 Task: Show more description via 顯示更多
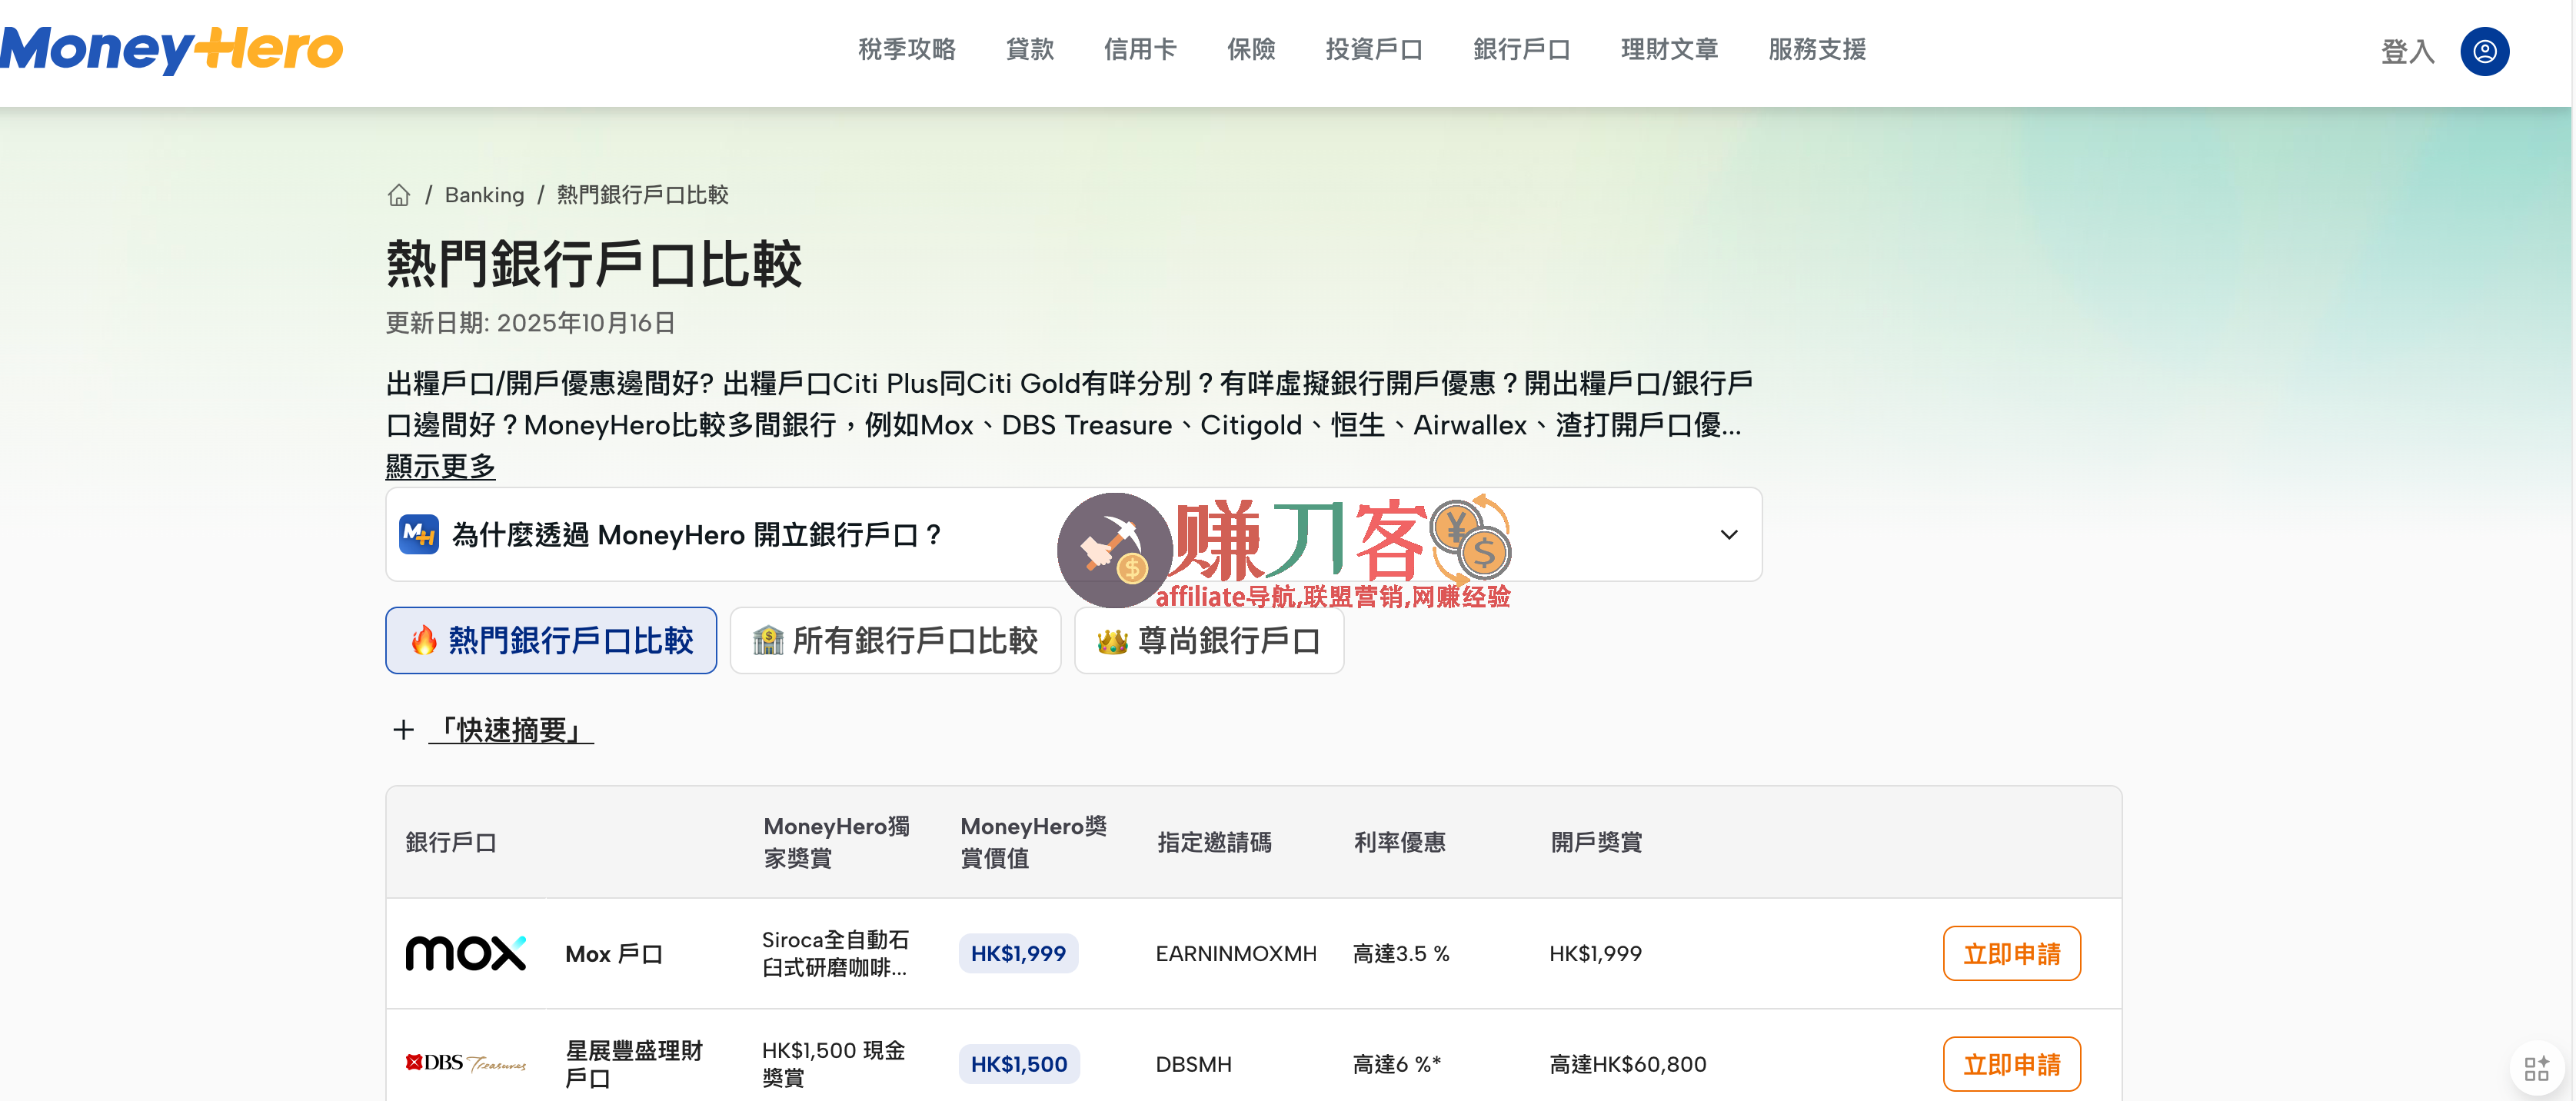440,466
